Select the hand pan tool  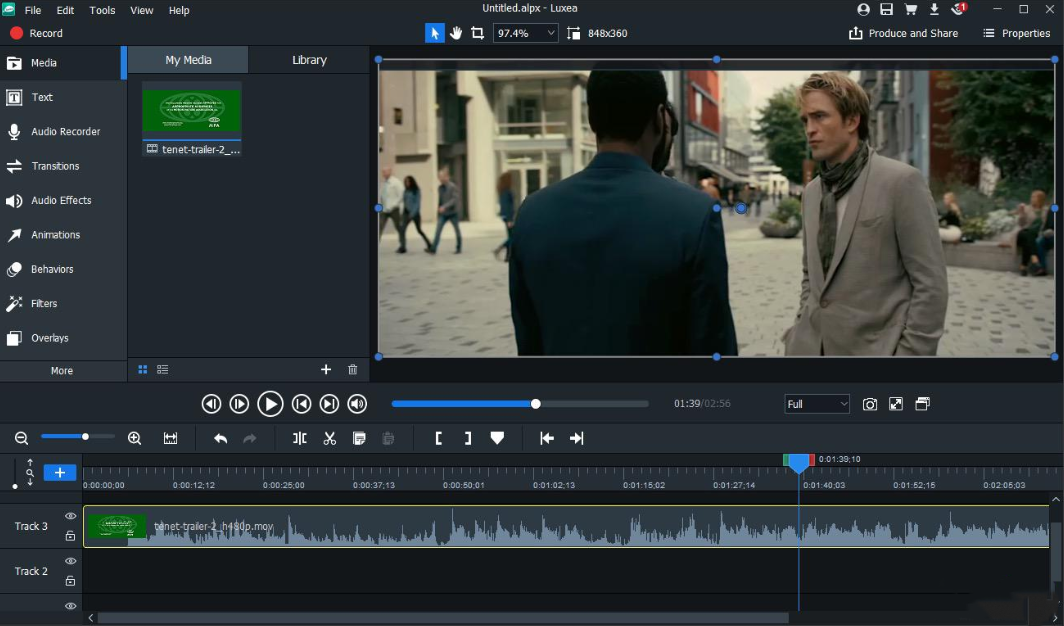tap(456, 33)
